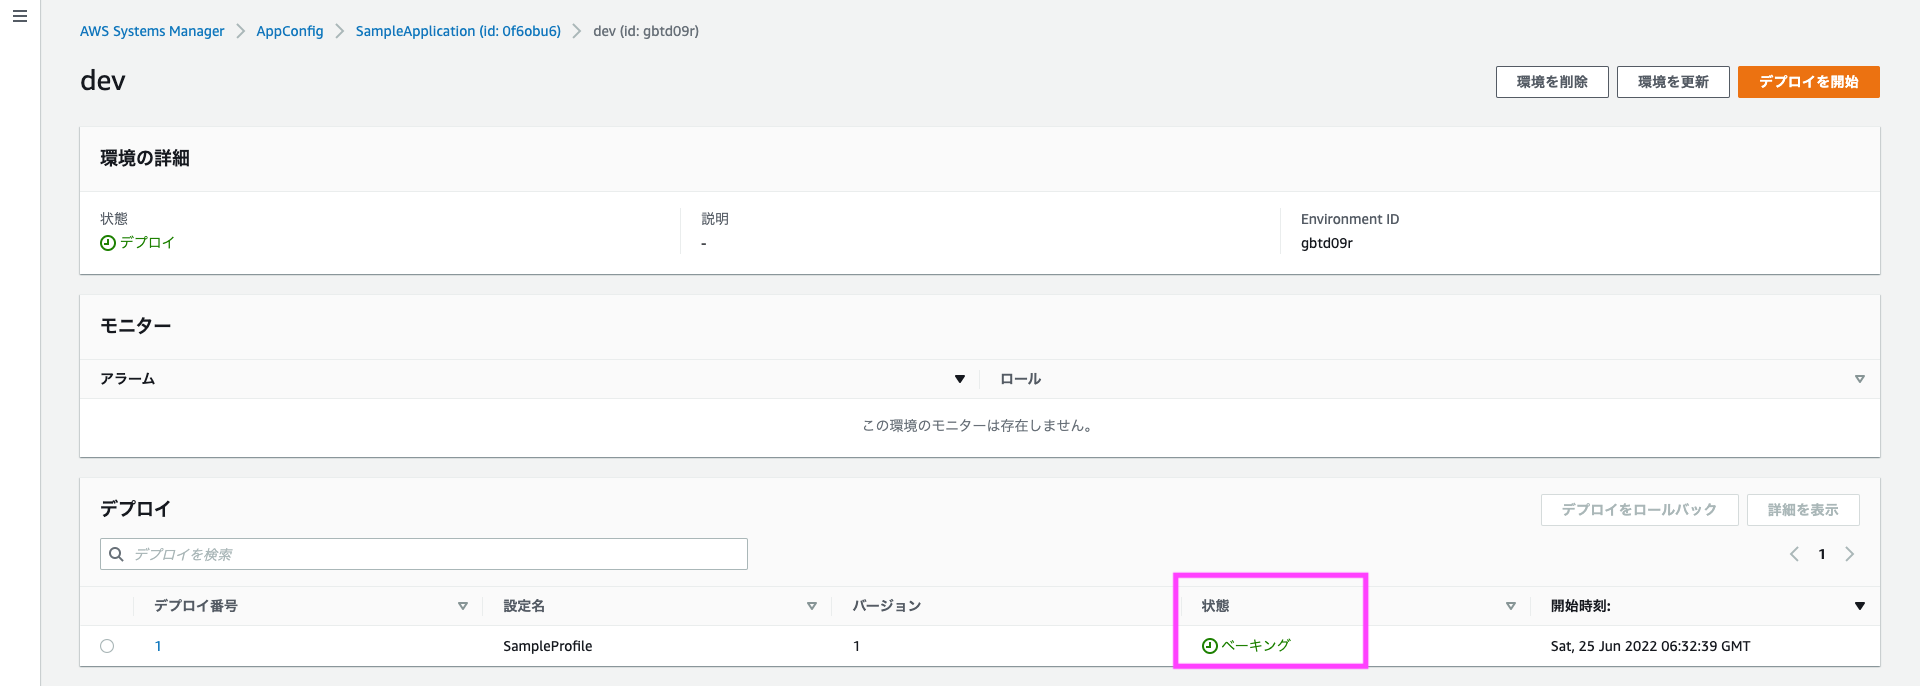The image size is (1920, 686).
Task: Sort by アラーム column arrow
Action: (959, 379)
